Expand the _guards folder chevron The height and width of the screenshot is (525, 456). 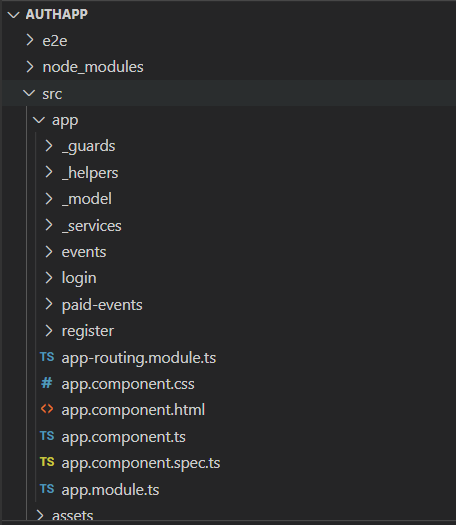[49, 146]
